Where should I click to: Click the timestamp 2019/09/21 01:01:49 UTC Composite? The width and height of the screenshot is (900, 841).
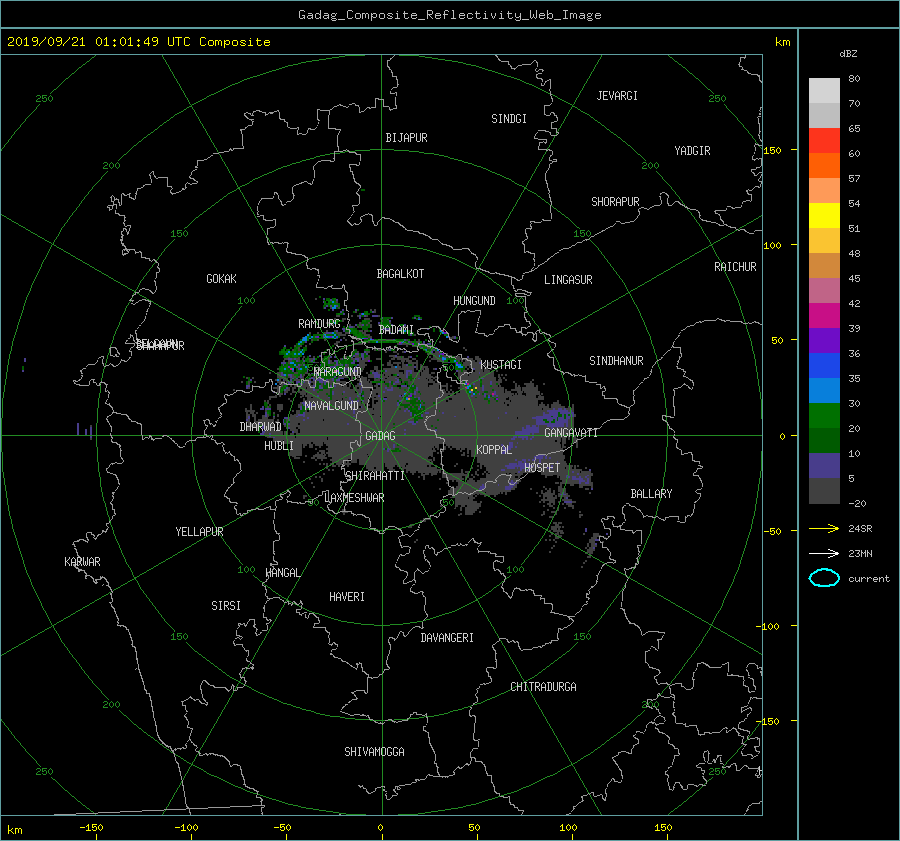pyautogui.click(x=138, y=42)
